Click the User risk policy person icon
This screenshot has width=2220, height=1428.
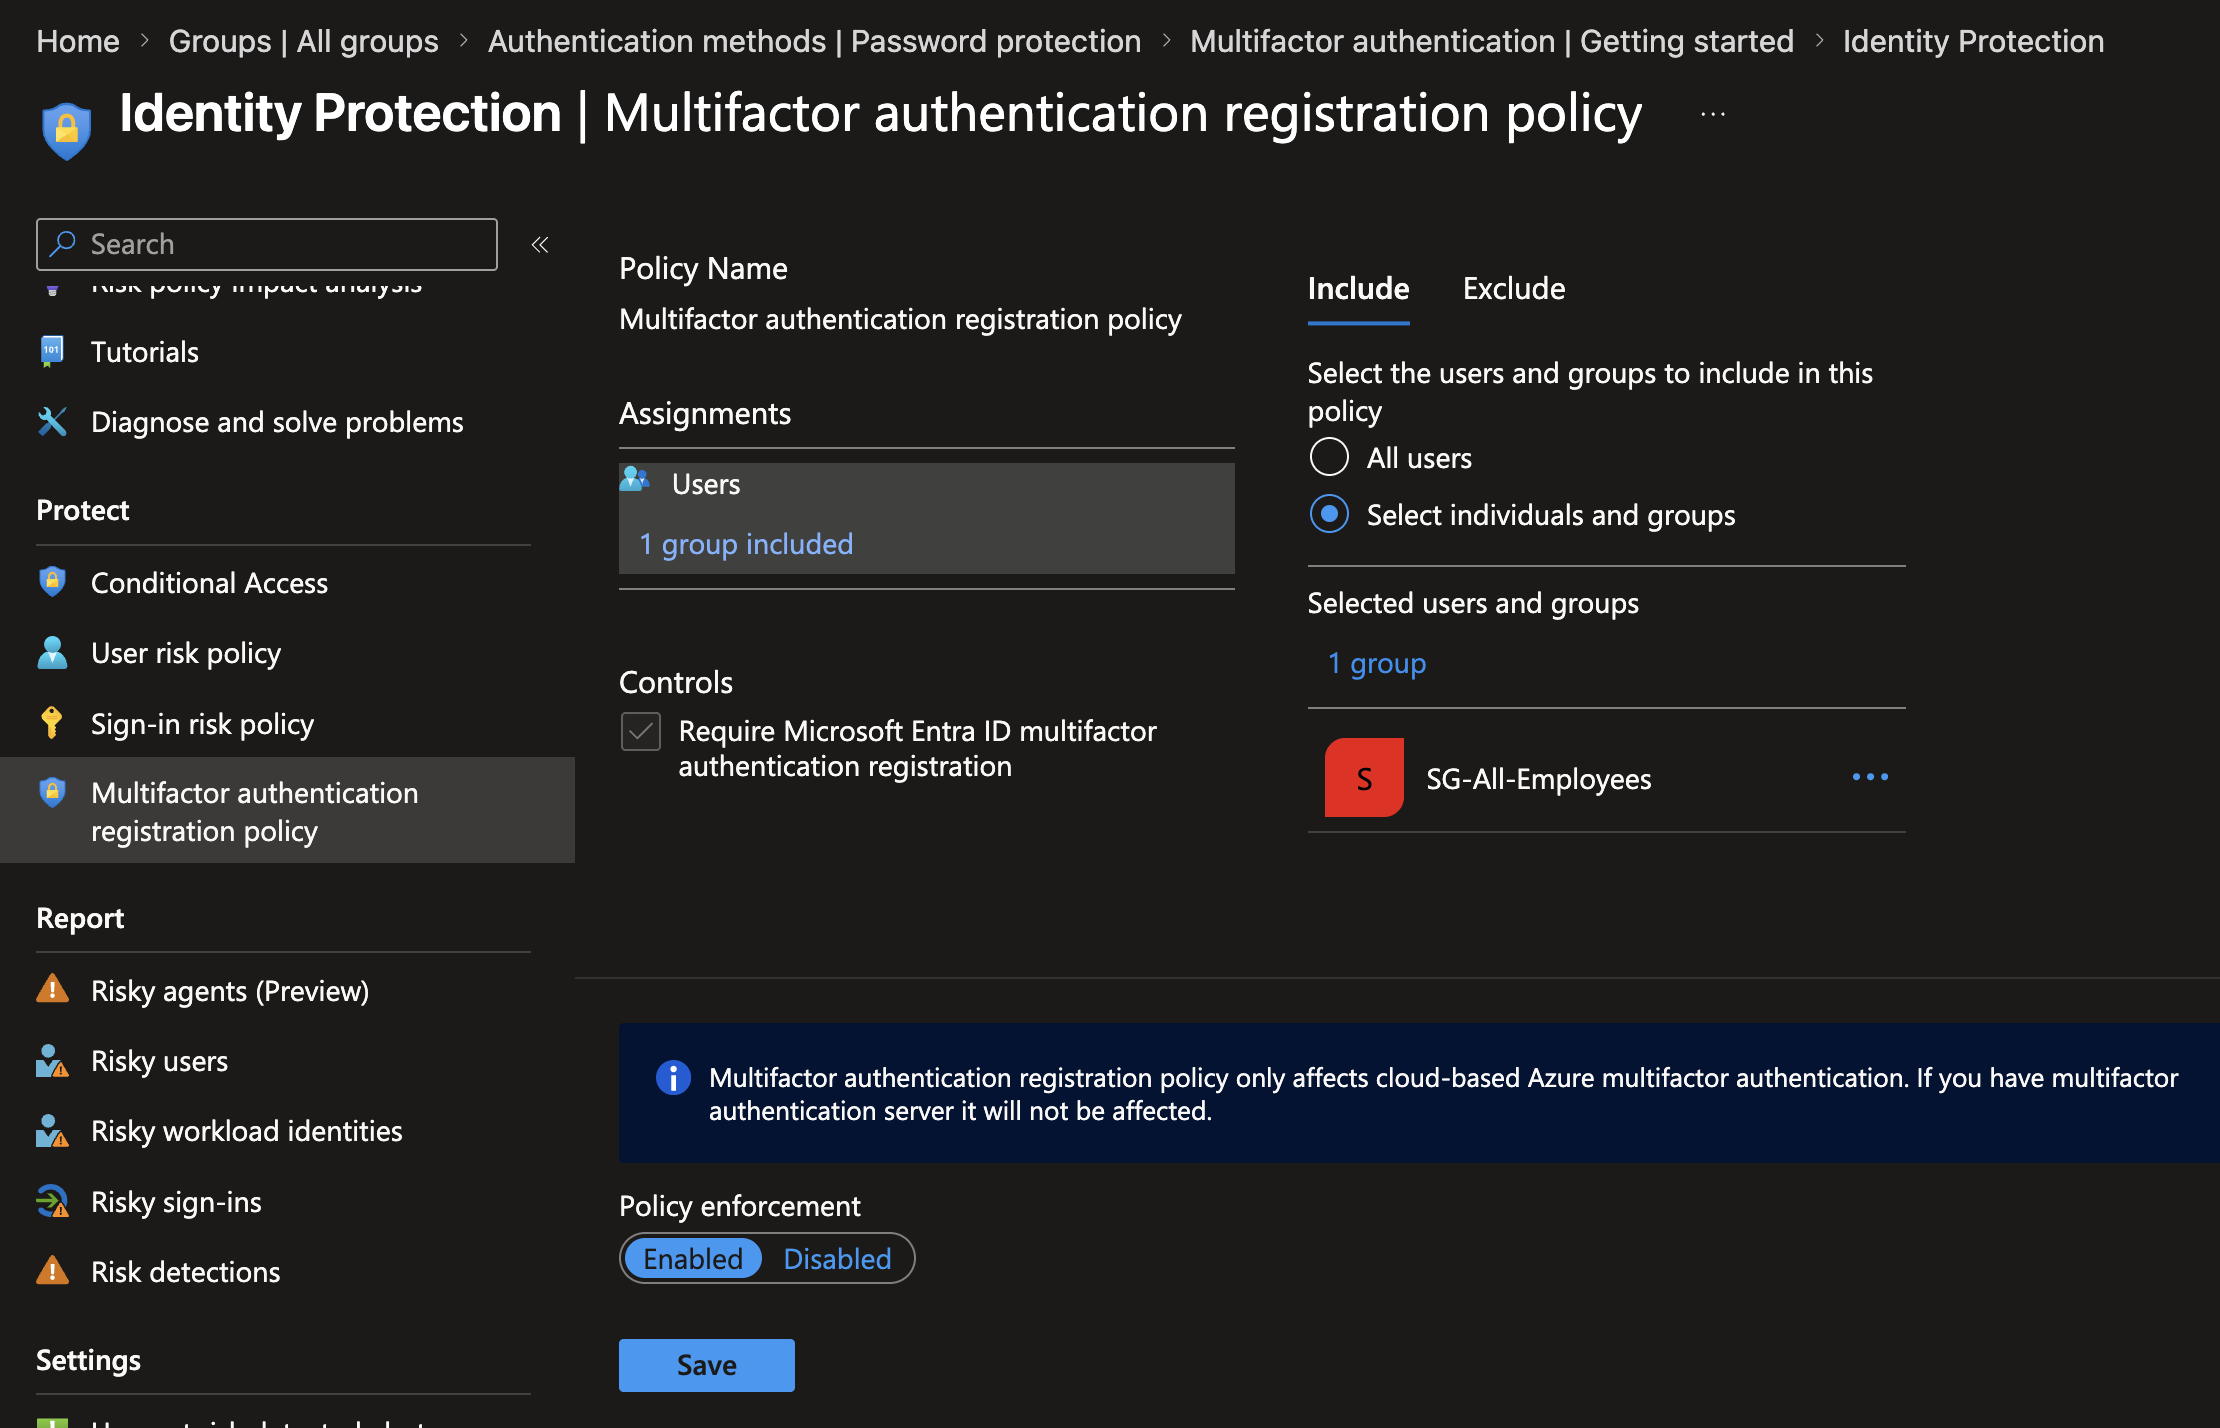click(52, 652)
